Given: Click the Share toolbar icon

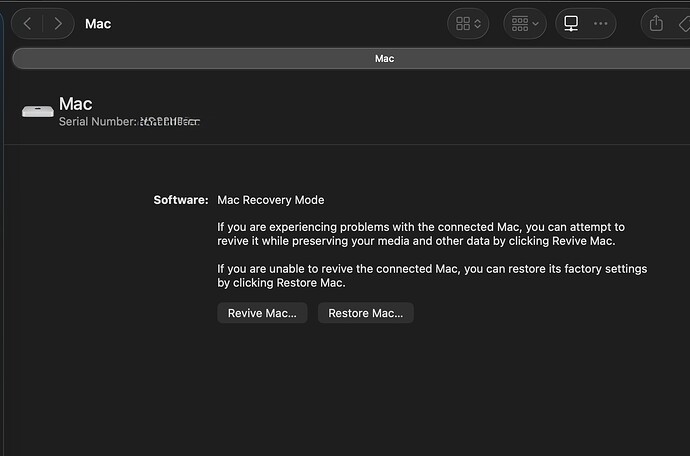Looking at the screenshot, I should click(x=656, y=24).
